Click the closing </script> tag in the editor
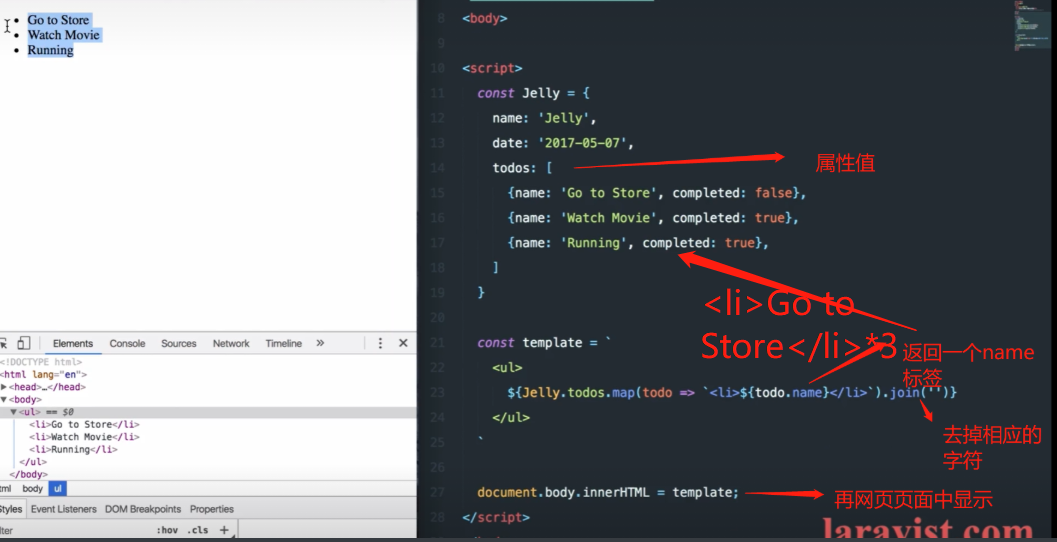The image size is (1057, 542). coord(496,517)
